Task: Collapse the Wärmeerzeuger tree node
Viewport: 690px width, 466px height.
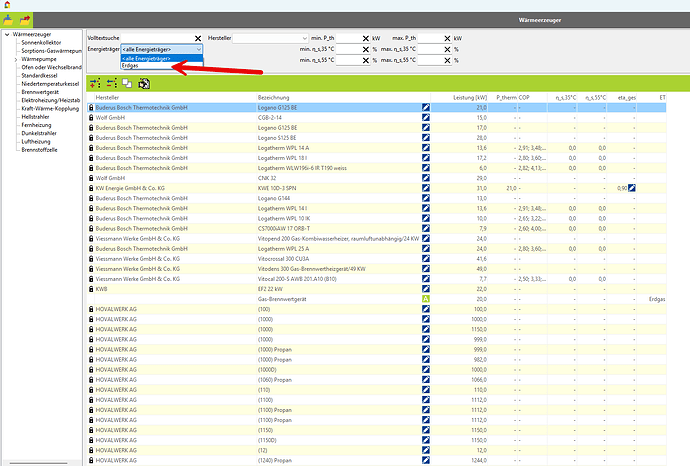Action: (x=7, y=34)
